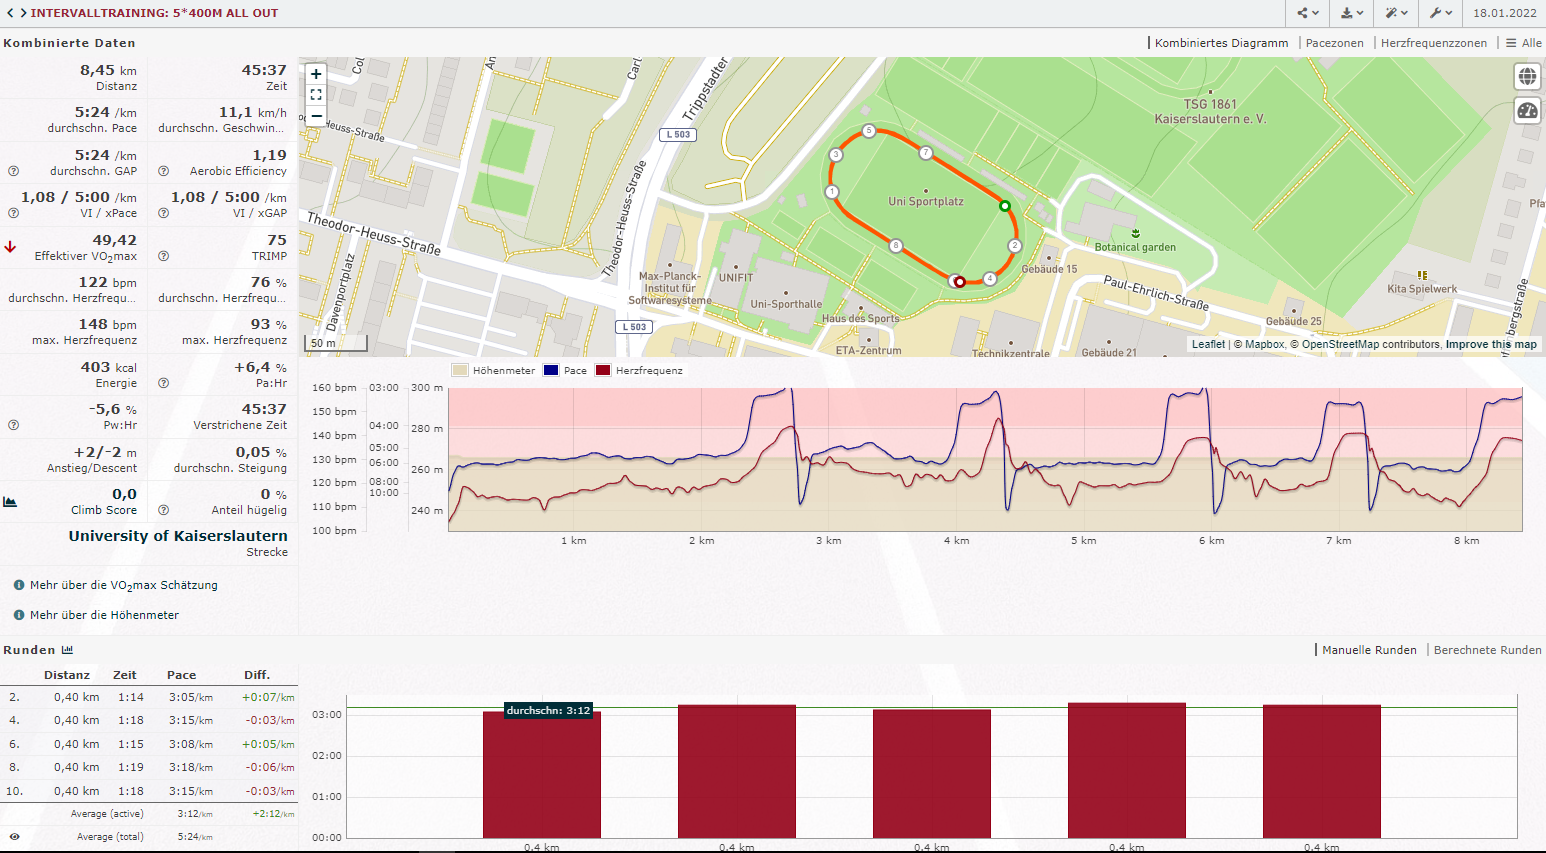The width and height of the screenshot is (1546, 853).
Task: Switch to Berechnete Runden view
Action: (x=1487, y=650)
